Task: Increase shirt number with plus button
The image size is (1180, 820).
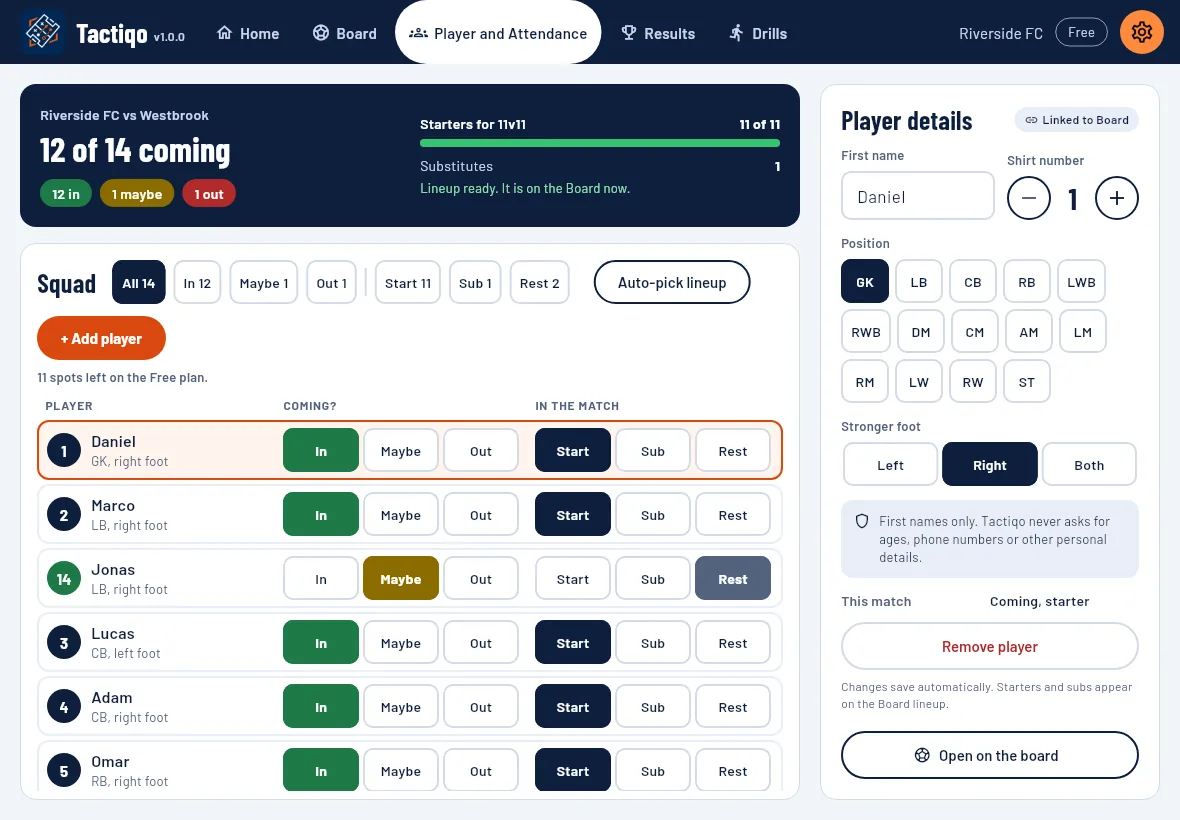Action: pos(1116,198)
